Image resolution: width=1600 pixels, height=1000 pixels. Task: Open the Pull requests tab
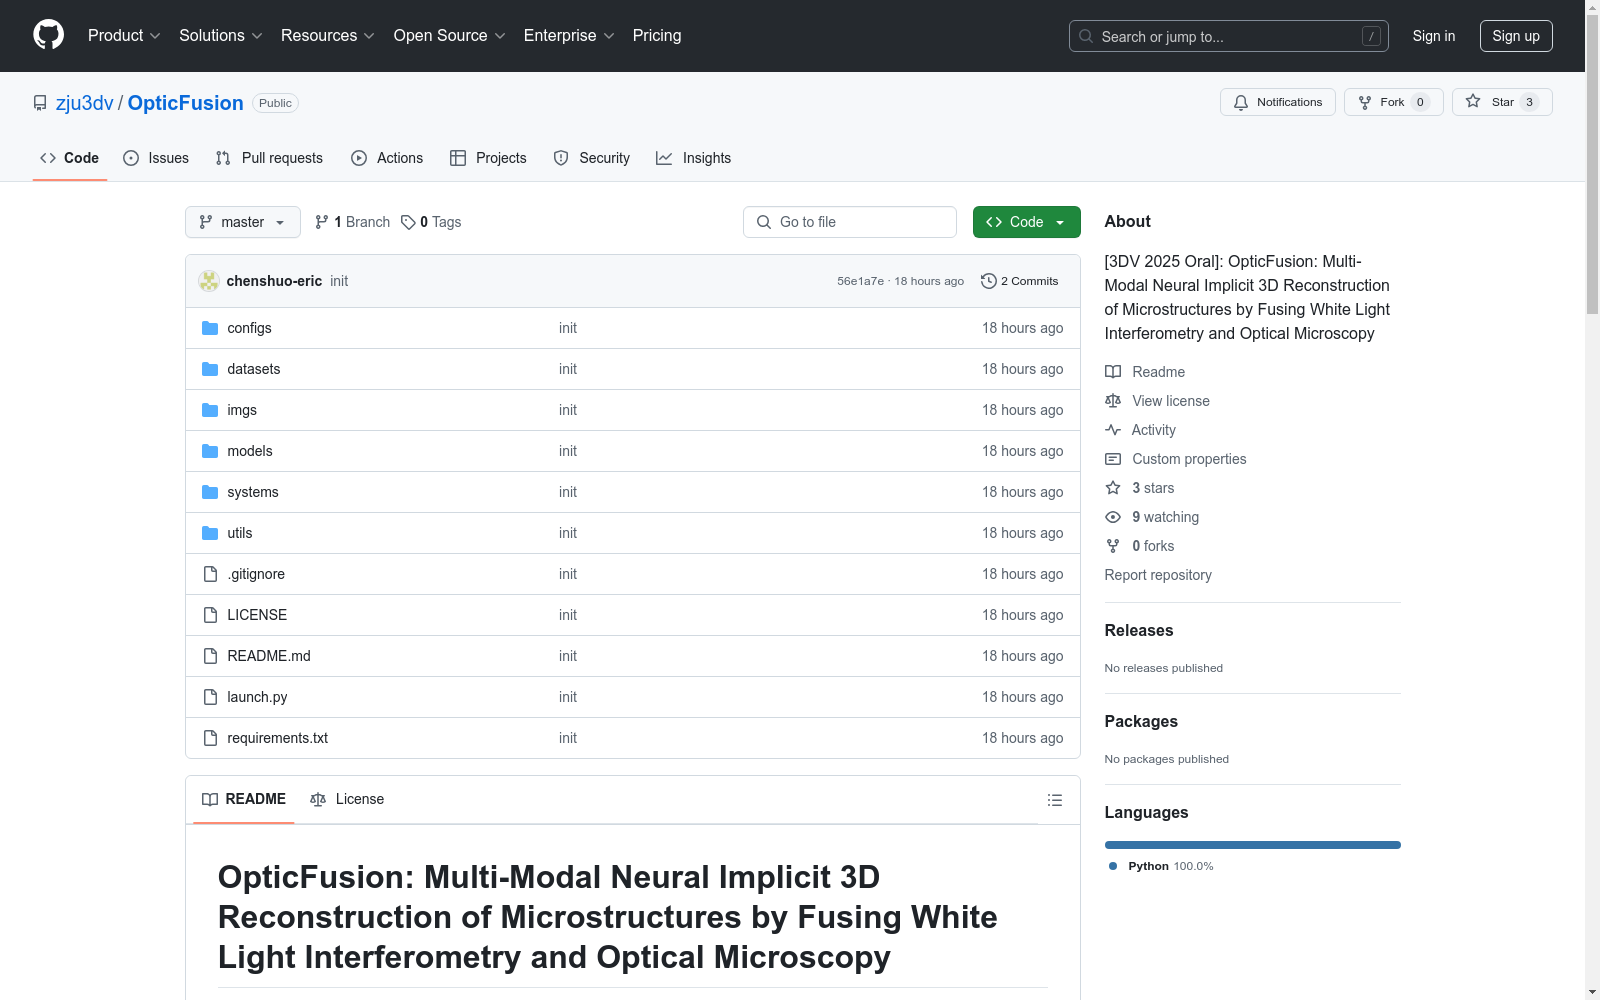[x=269, y=158]
